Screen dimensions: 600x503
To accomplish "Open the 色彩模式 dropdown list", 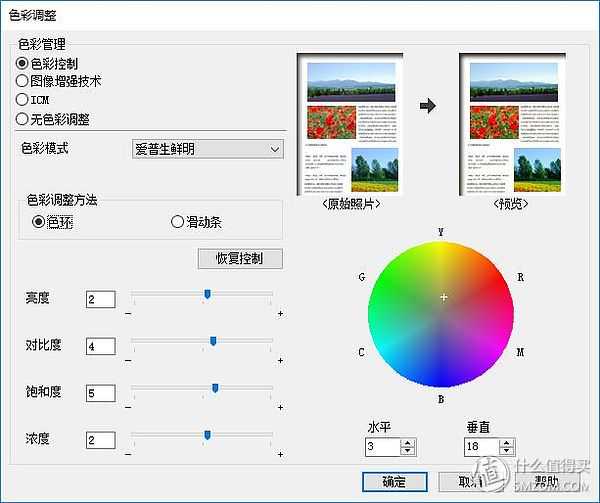I will [208, 150].
